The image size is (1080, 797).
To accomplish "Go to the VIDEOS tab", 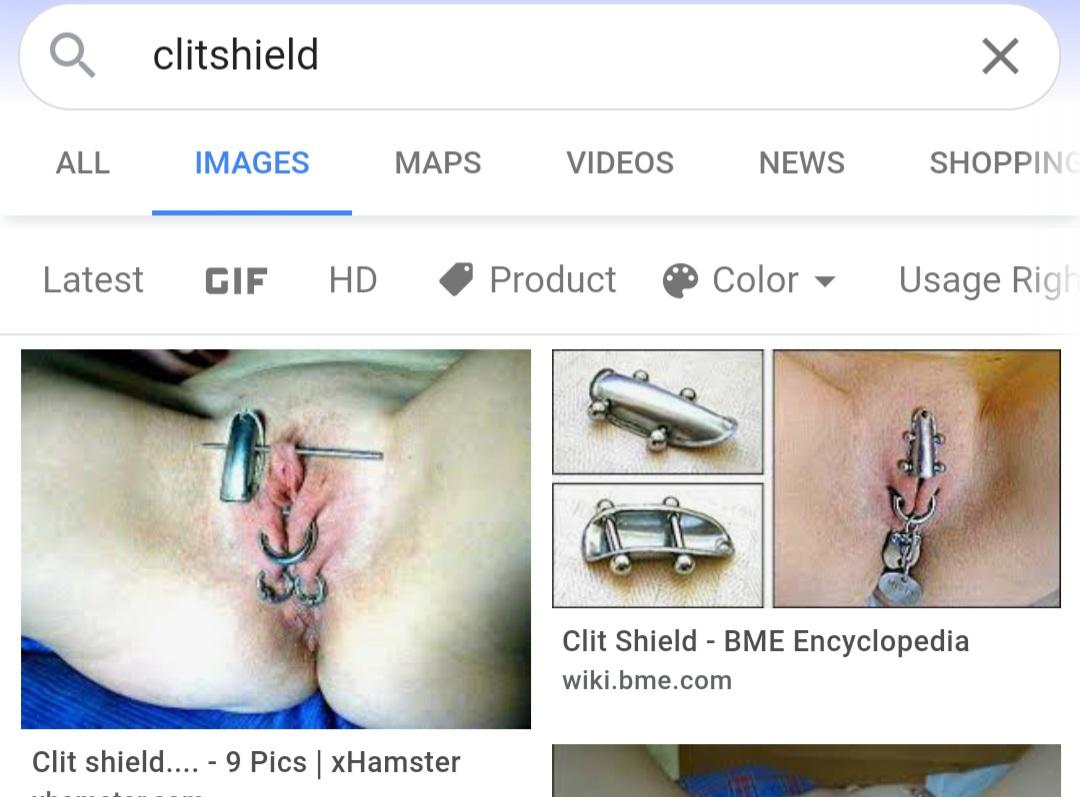I will tap(620, 163).
